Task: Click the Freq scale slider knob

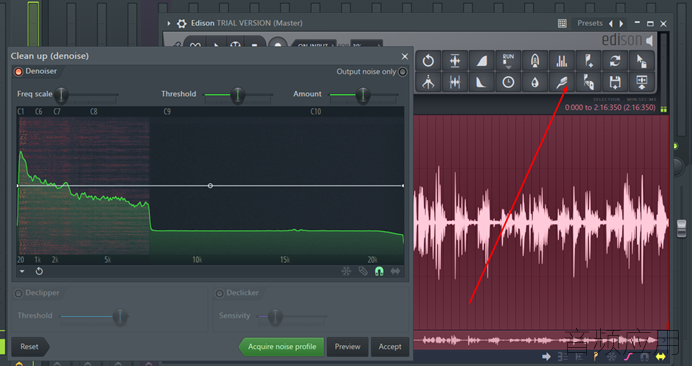Action: 61,94
